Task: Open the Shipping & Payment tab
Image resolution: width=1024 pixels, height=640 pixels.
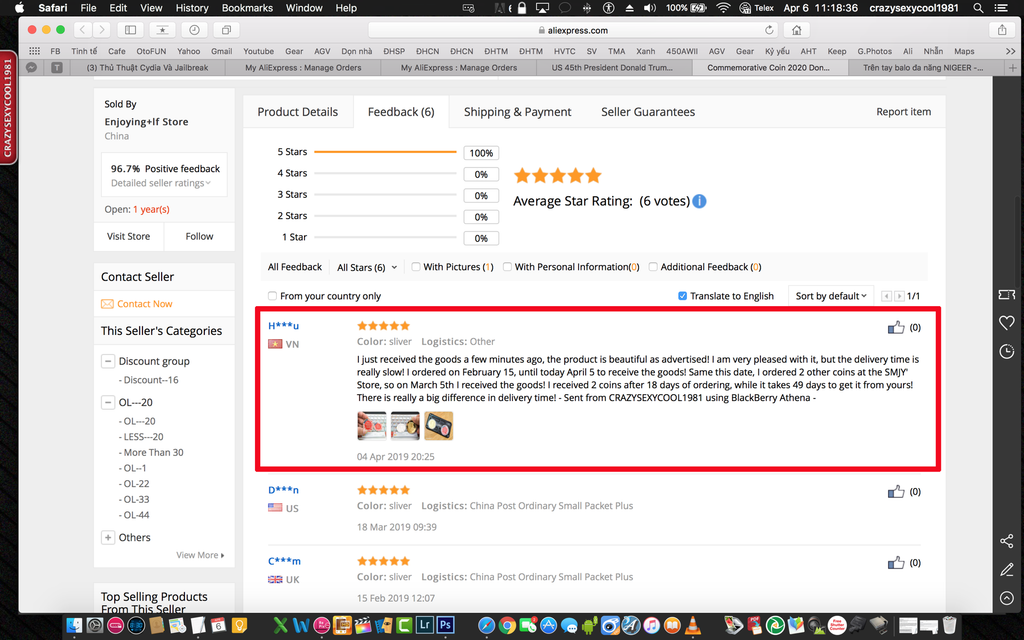Action: click(517, 112)
